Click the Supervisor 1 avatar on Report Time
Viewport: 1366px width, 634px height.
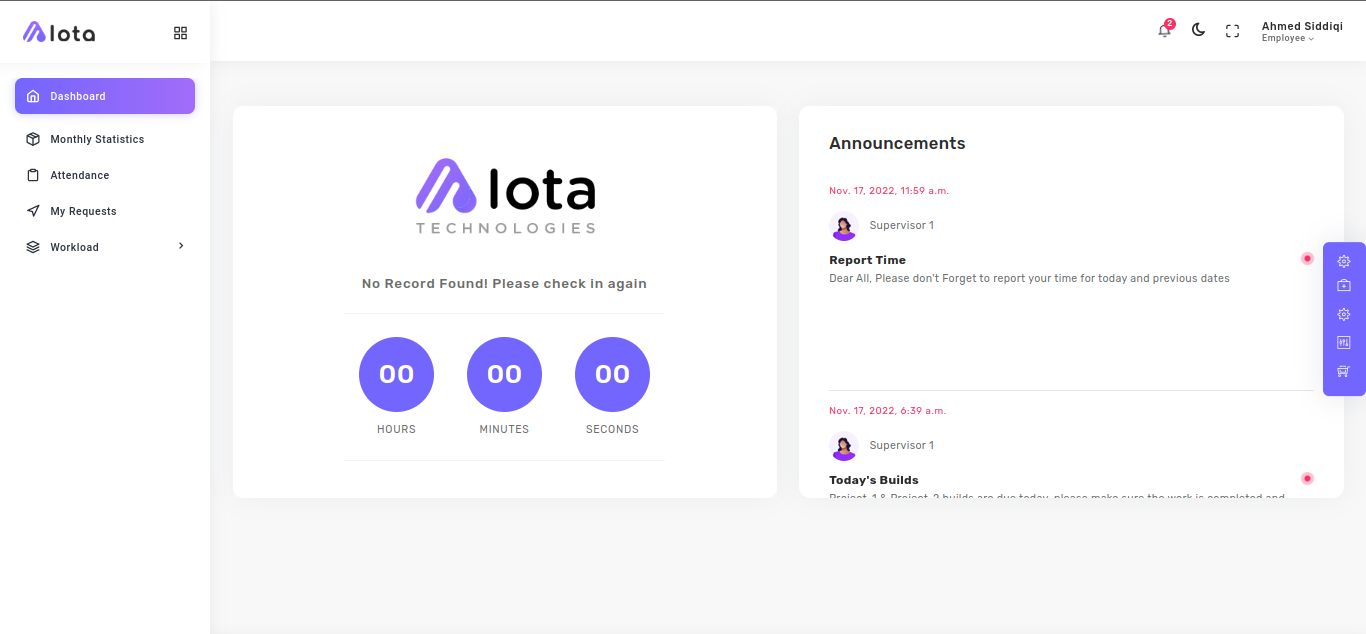pos(844,226)
